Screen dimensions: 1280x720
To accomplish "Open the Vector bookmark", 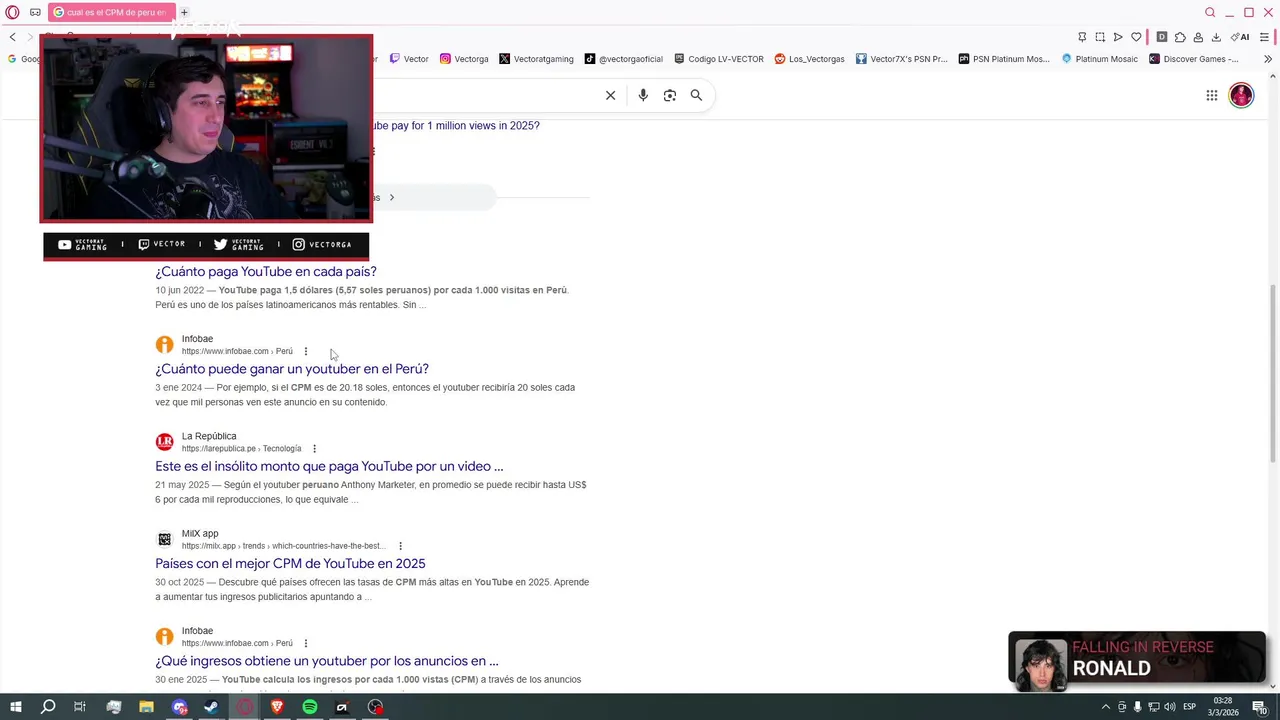I will (409, 59).
